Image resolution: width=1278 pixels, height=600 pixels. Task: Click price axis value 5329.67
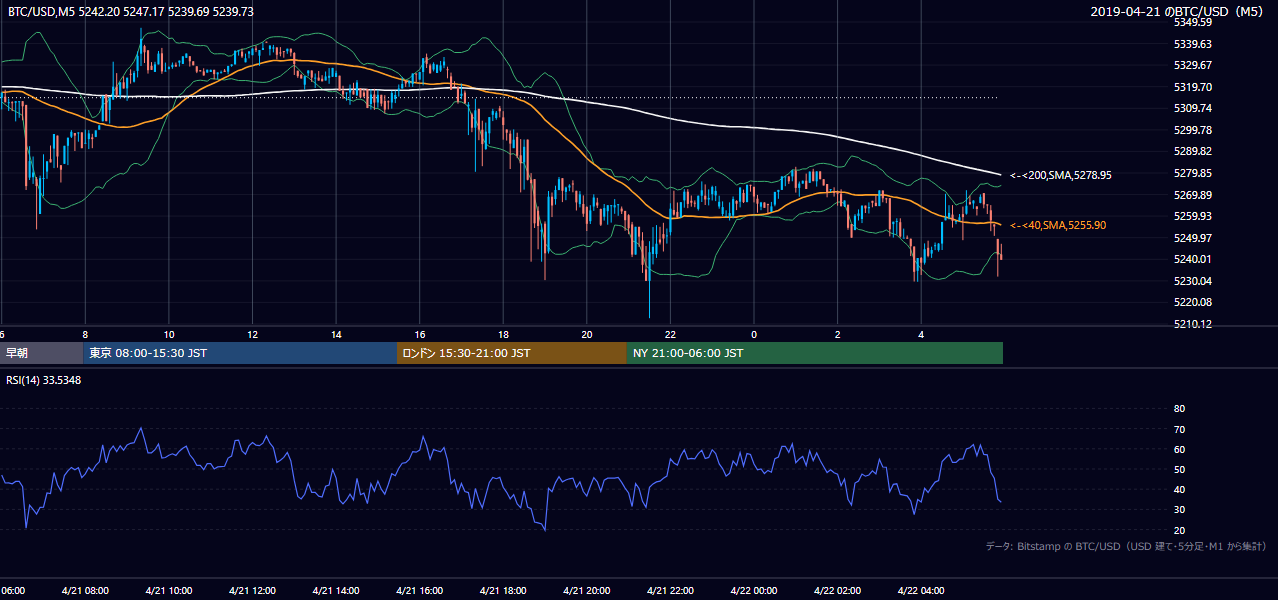tap(1193, 65)
